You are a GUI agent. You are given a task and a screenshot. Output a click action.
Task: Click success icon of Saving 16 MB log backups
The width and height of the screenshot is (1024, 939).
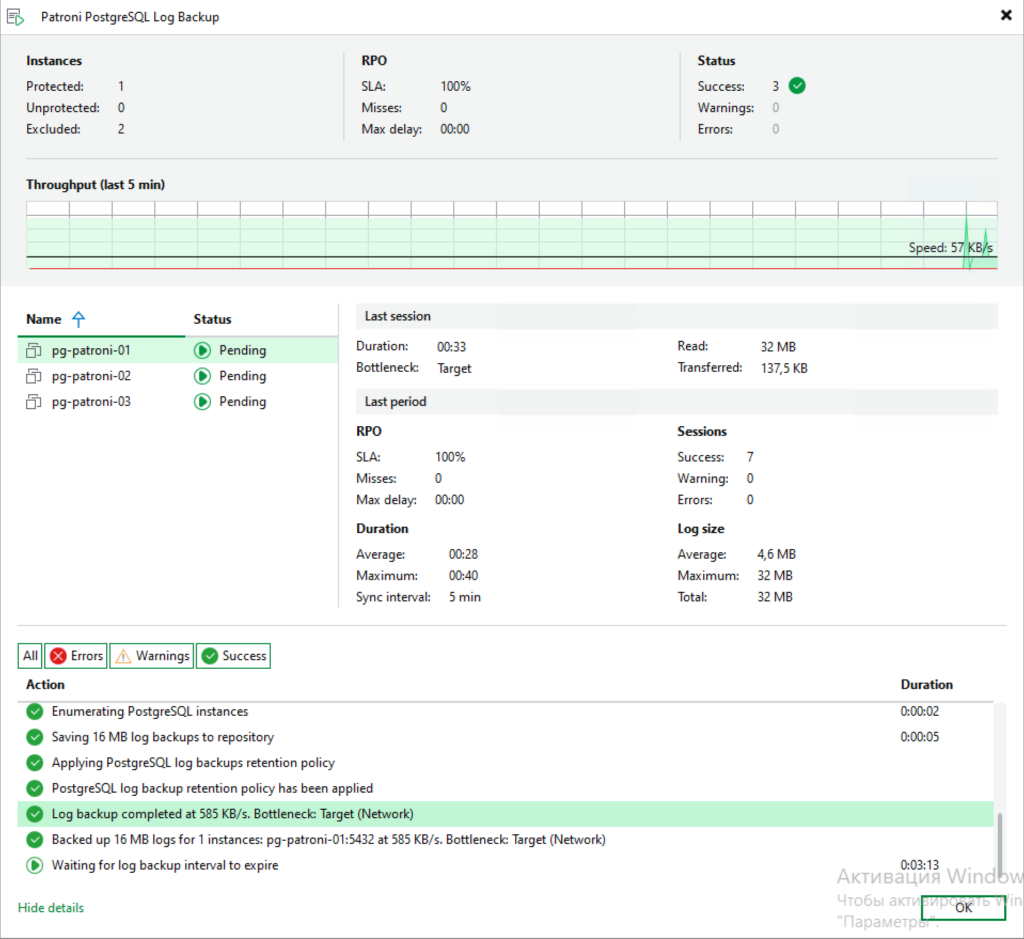[x=35, y=737]
